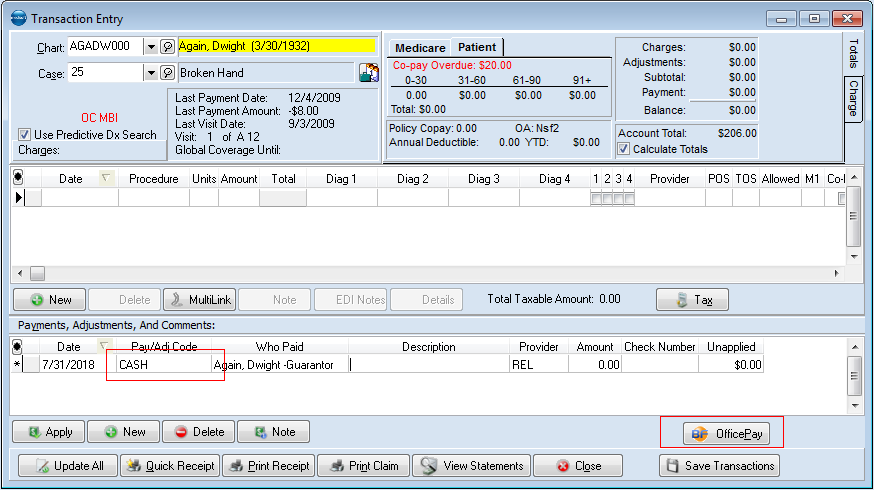Click the Check Number column header
Viewport: 874px width, 490px height.
[x=659, y=347]
